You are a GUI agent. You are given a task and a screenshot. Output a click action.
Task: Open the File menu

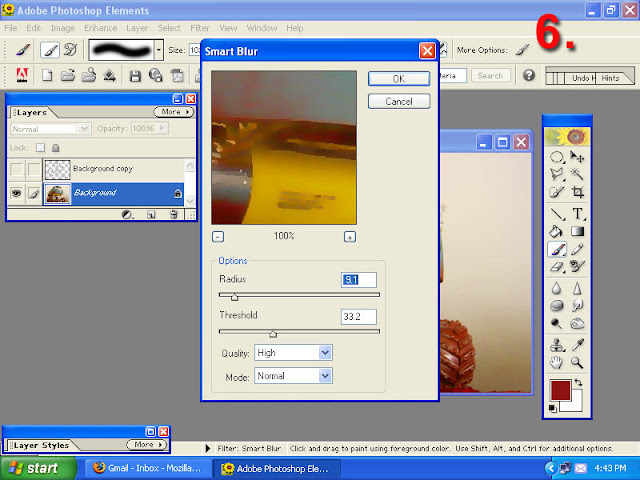point(11,28)
